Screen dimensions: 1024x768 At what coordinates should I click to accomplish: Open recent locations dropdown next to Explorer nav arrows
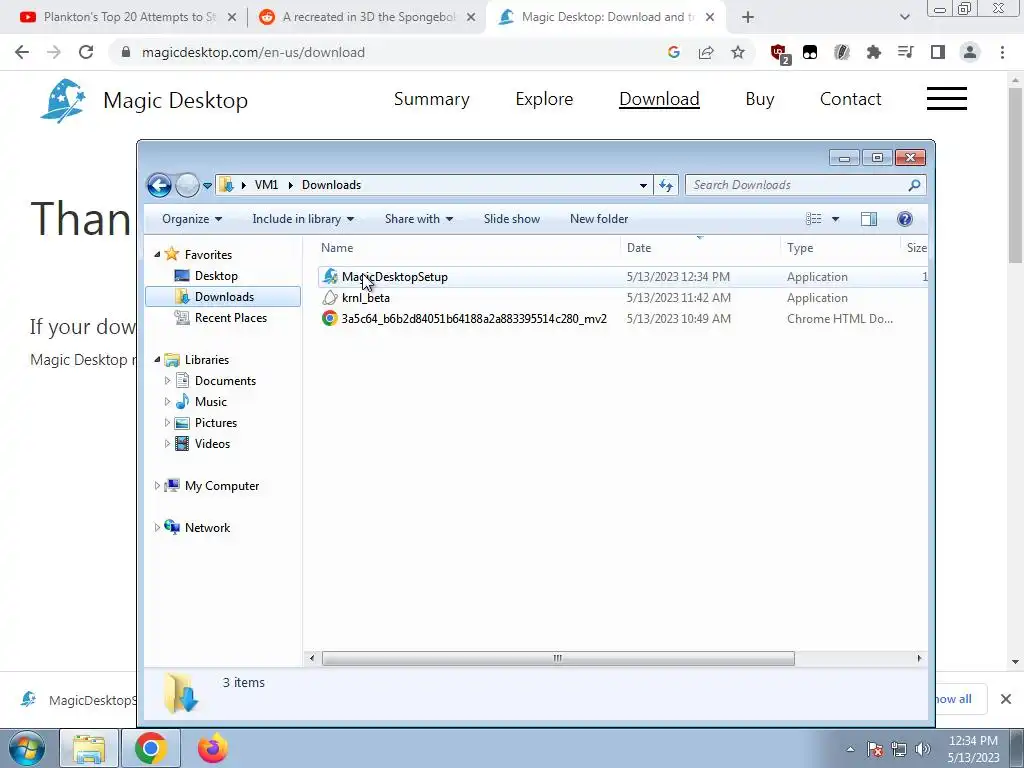[x=208, y=185]
